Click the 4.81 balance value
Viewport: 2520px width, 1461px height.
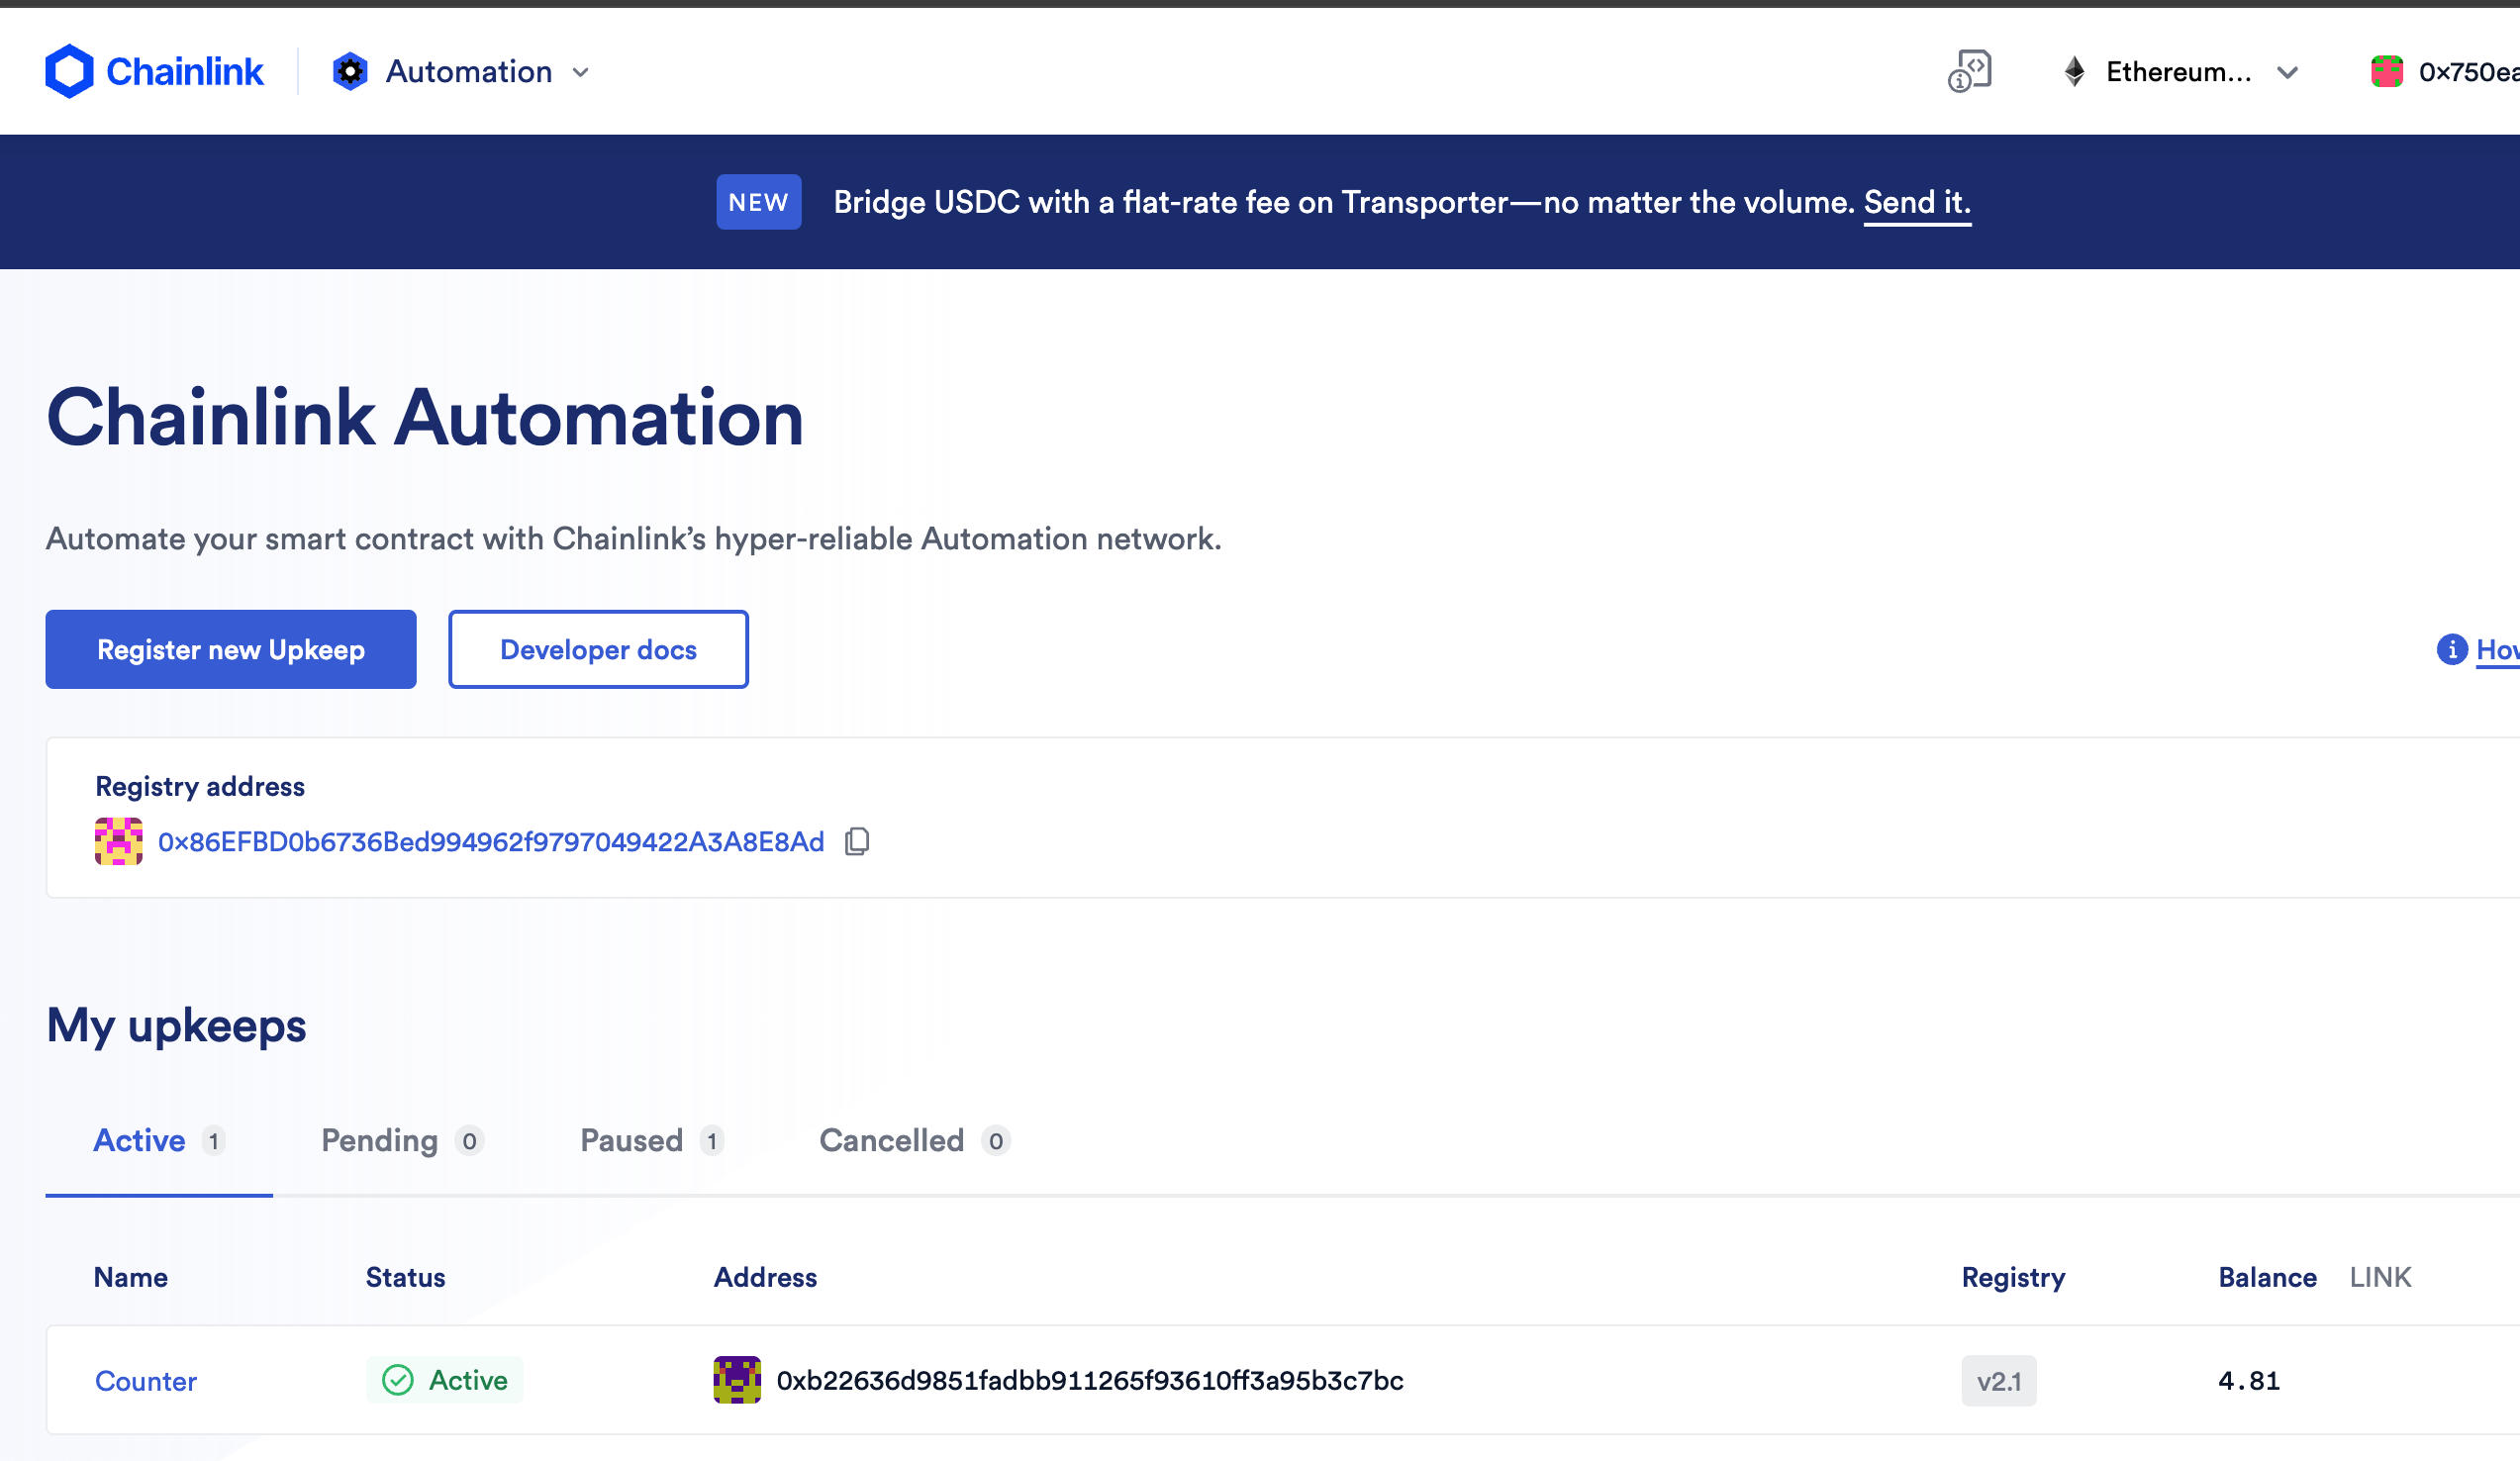click(2248, 1380)
